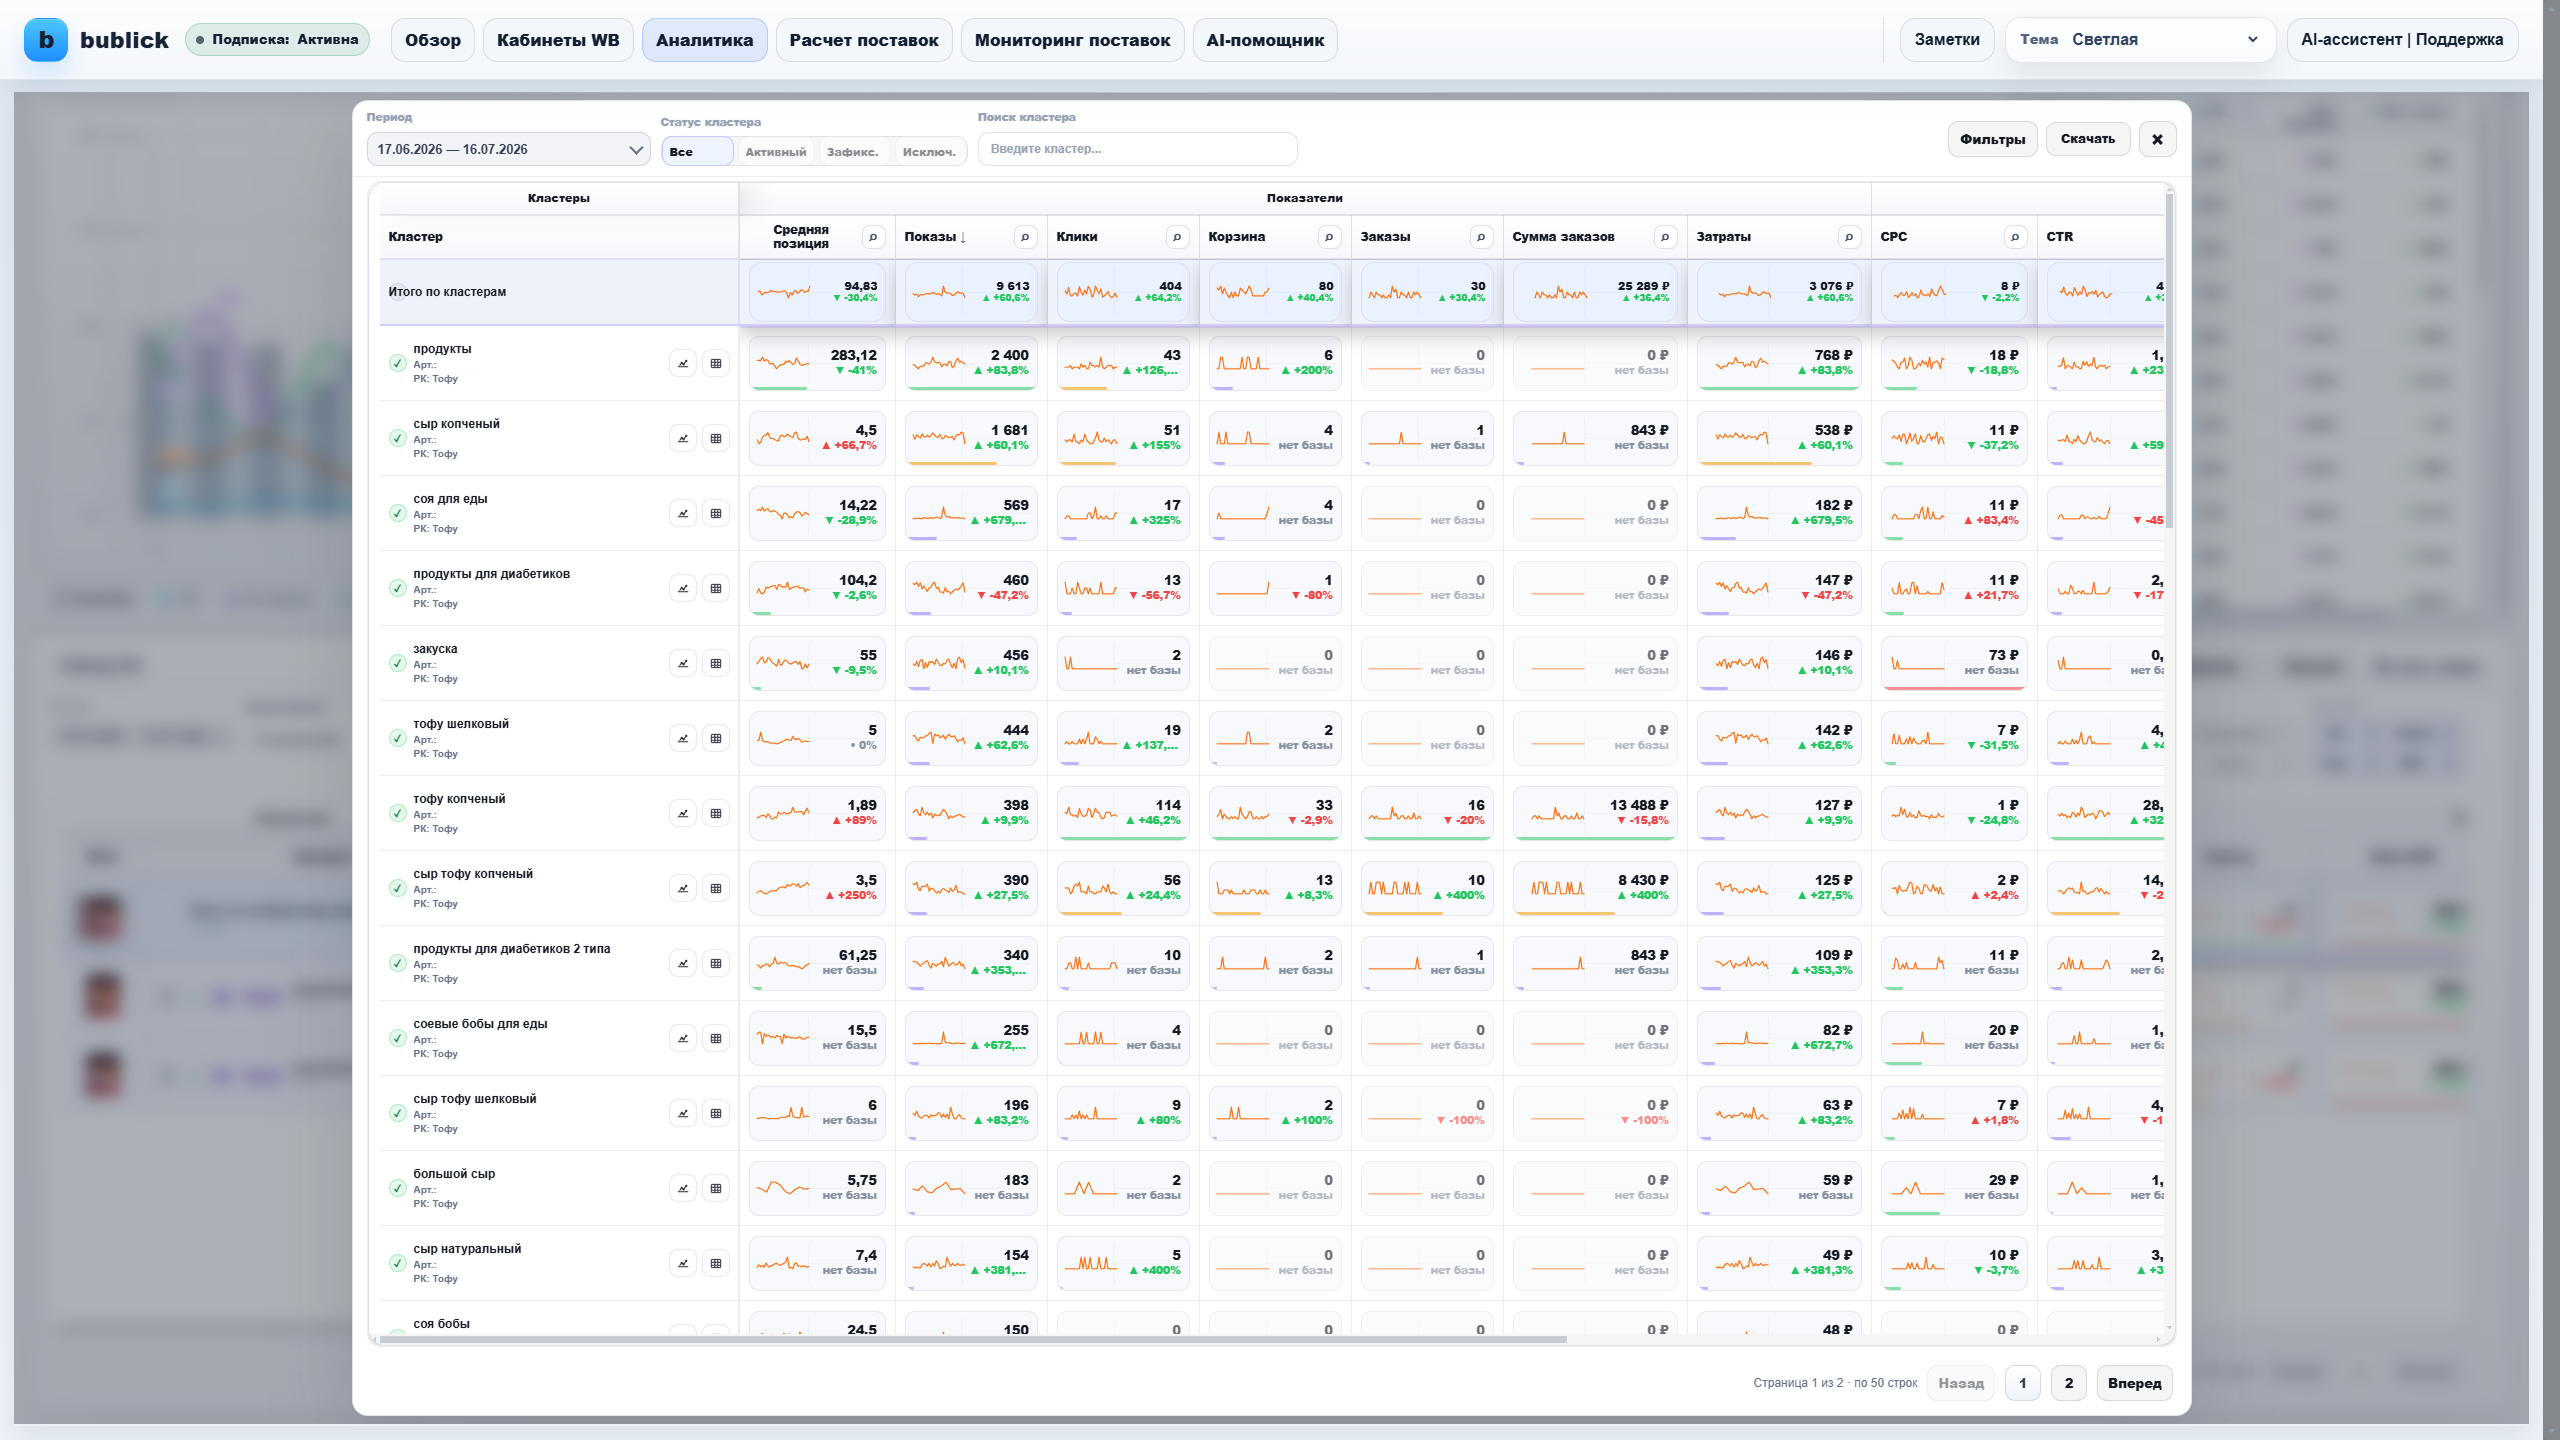Click the horizontal scrollbar under the table
This screenshot has height=1440, width=2560.
point(973,1339)
